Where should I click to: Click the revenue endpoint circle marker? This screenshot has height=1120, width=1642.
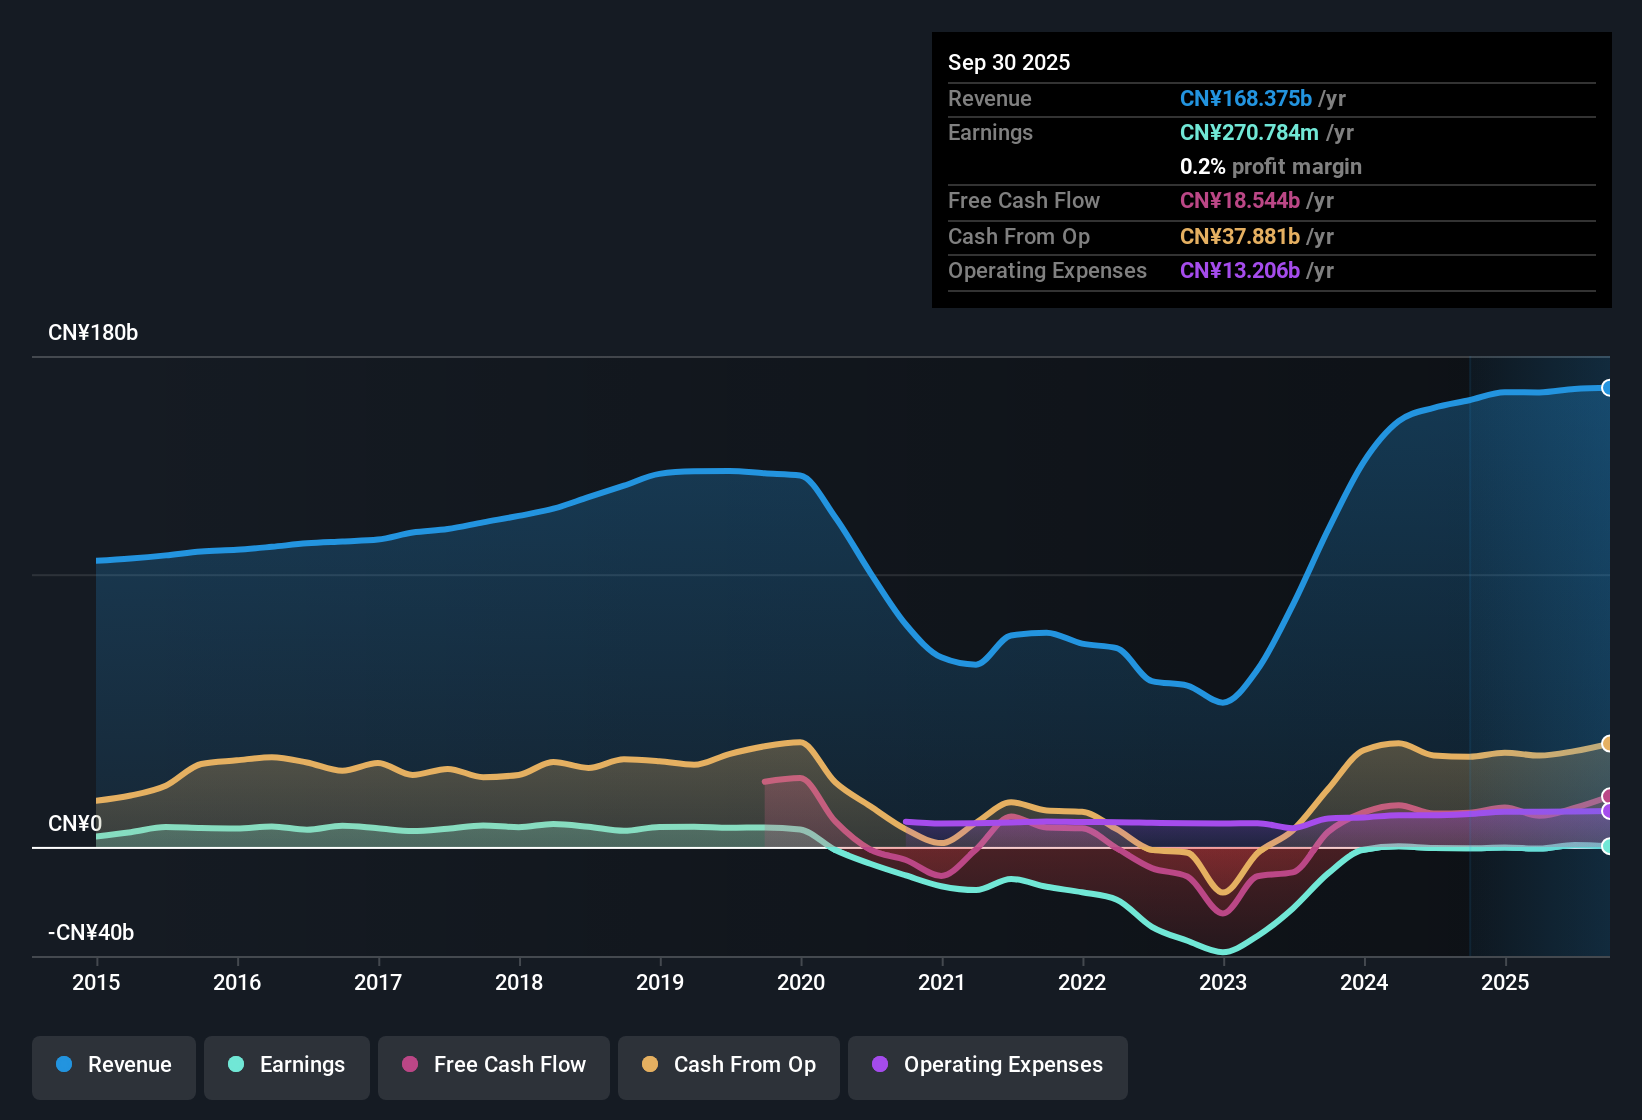point(1607,386)
